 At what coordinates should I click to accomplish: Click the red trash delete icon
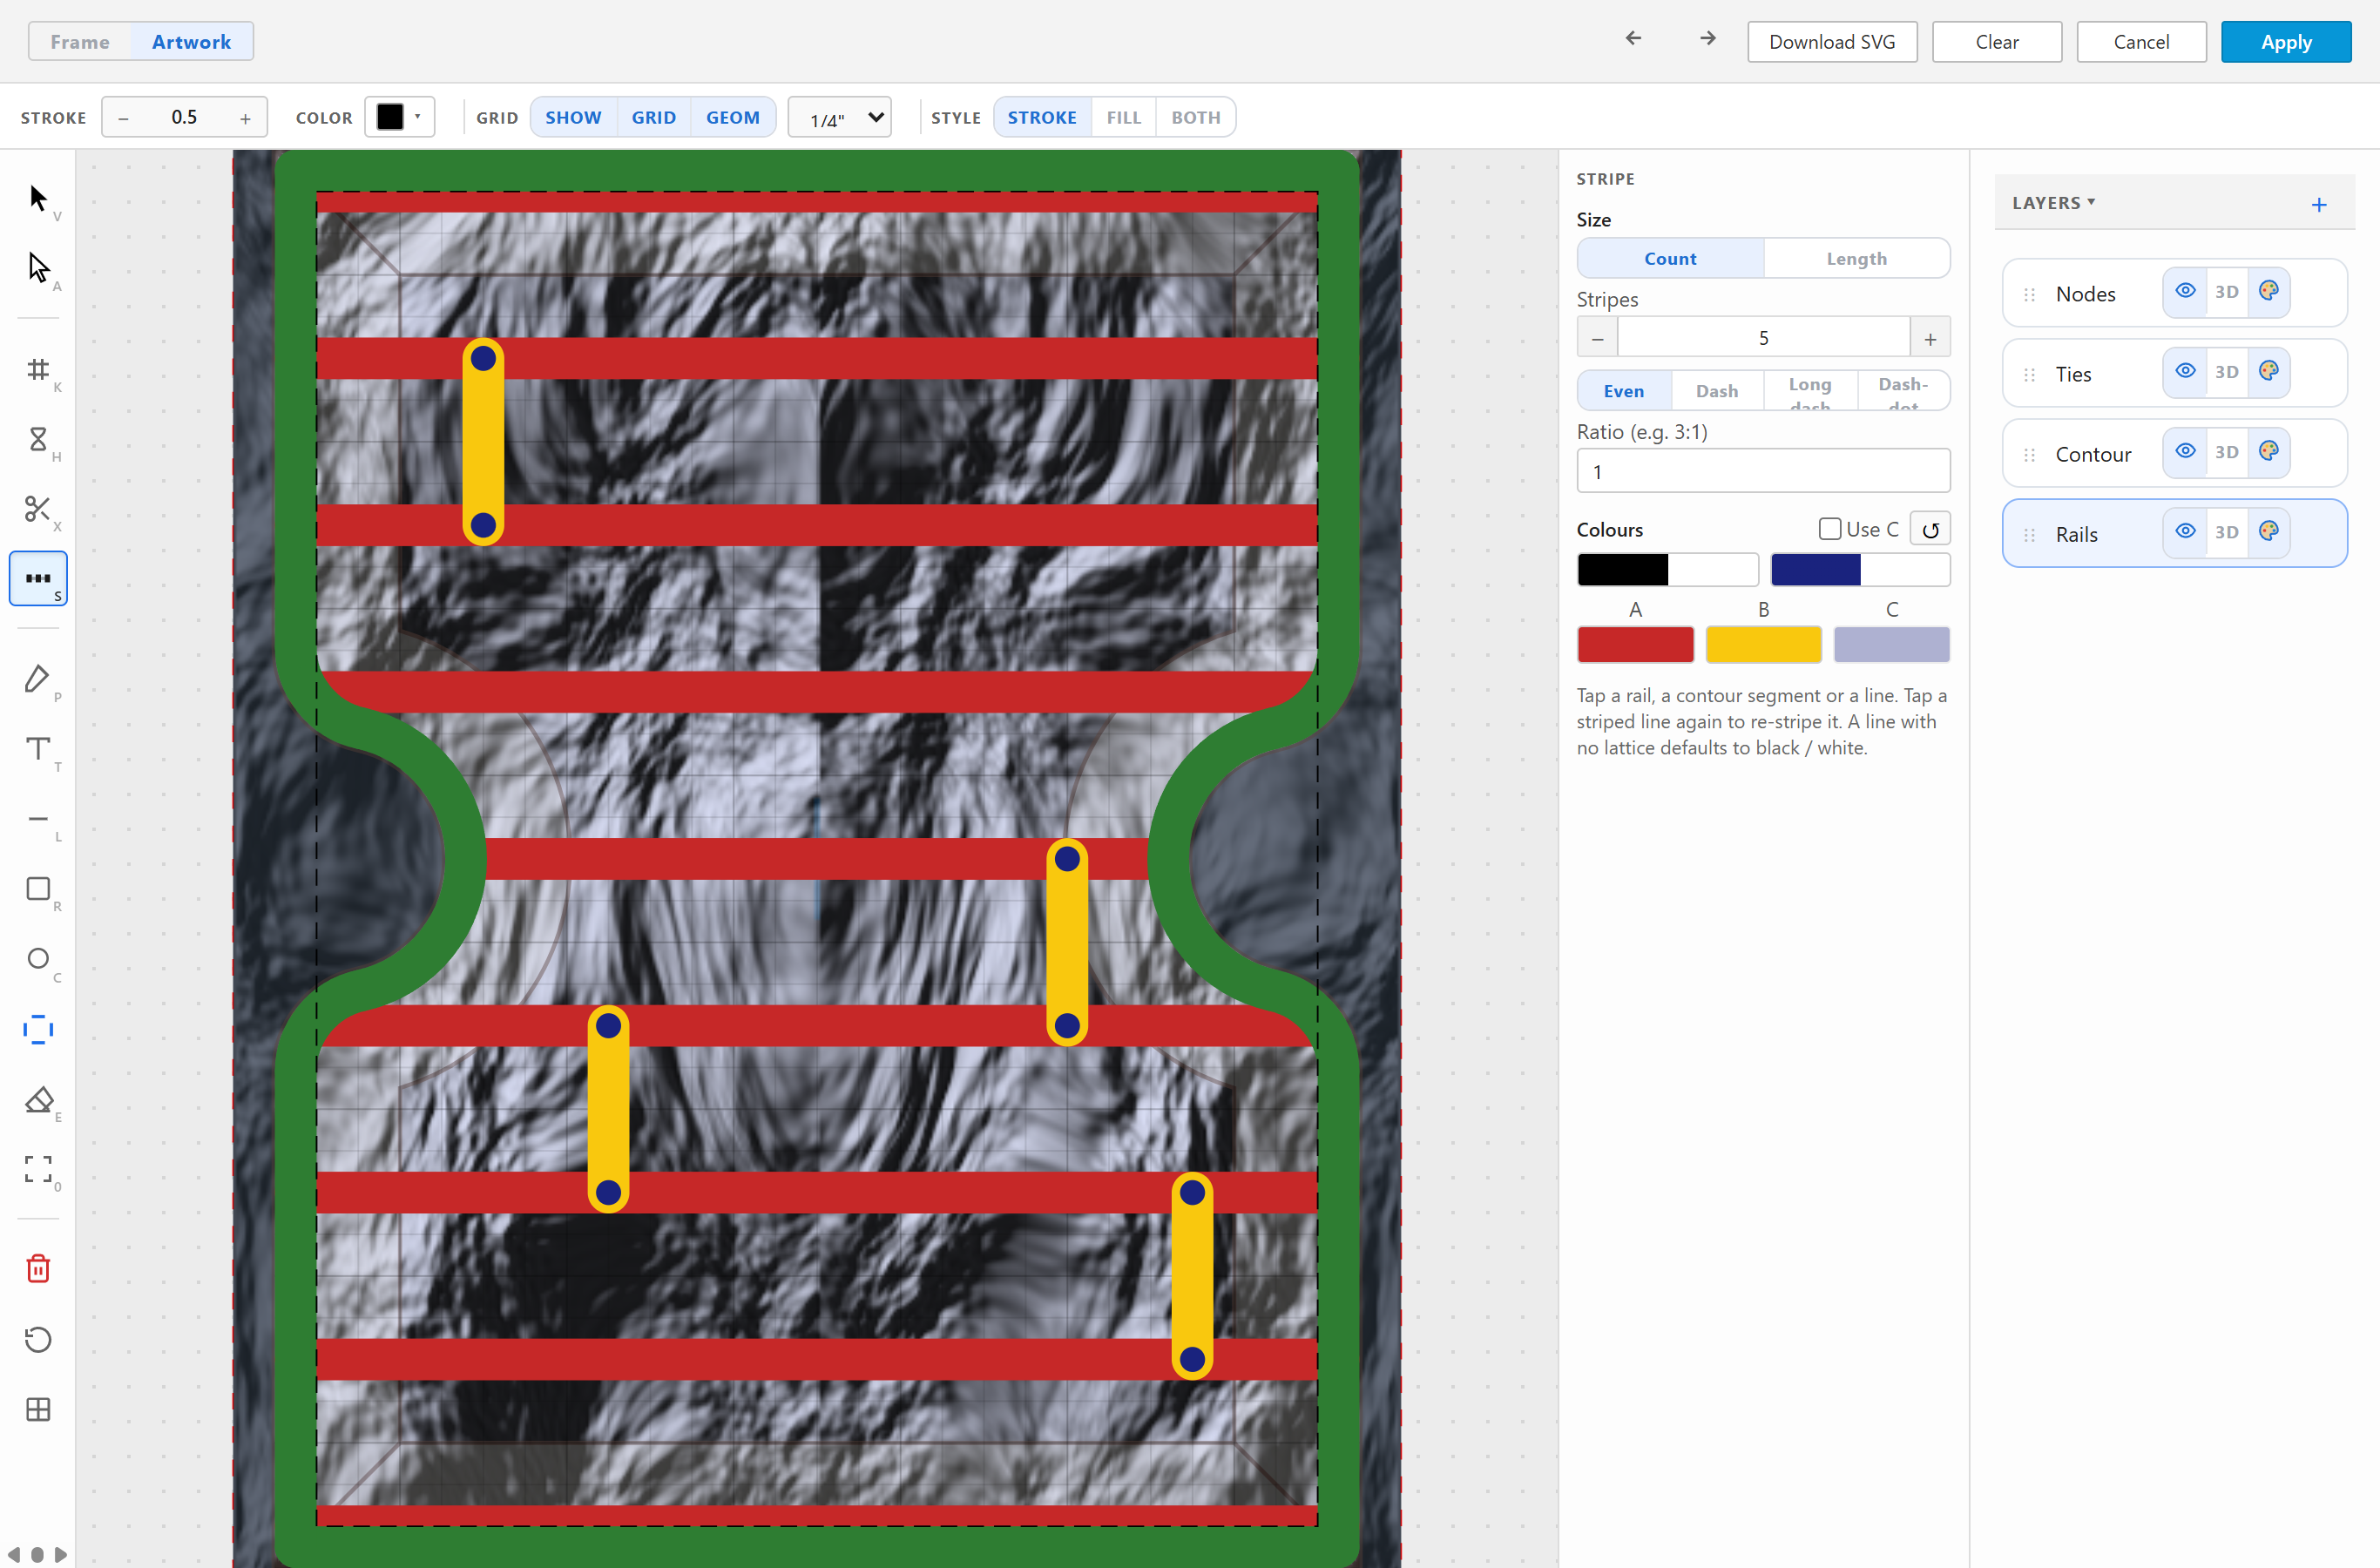click(38, 1268)
